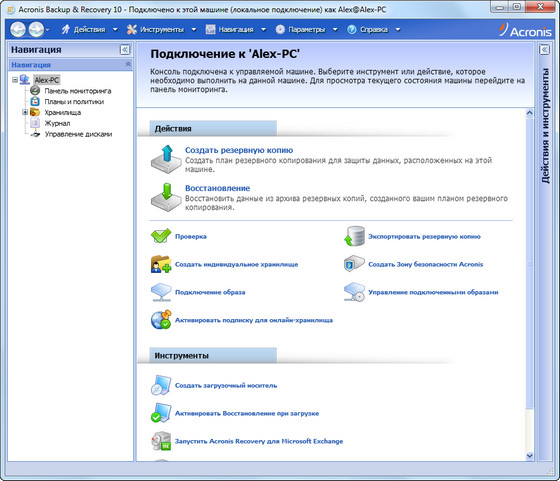
Task: Select Хранилища in navigation tree
Action: tap(62, 112)
